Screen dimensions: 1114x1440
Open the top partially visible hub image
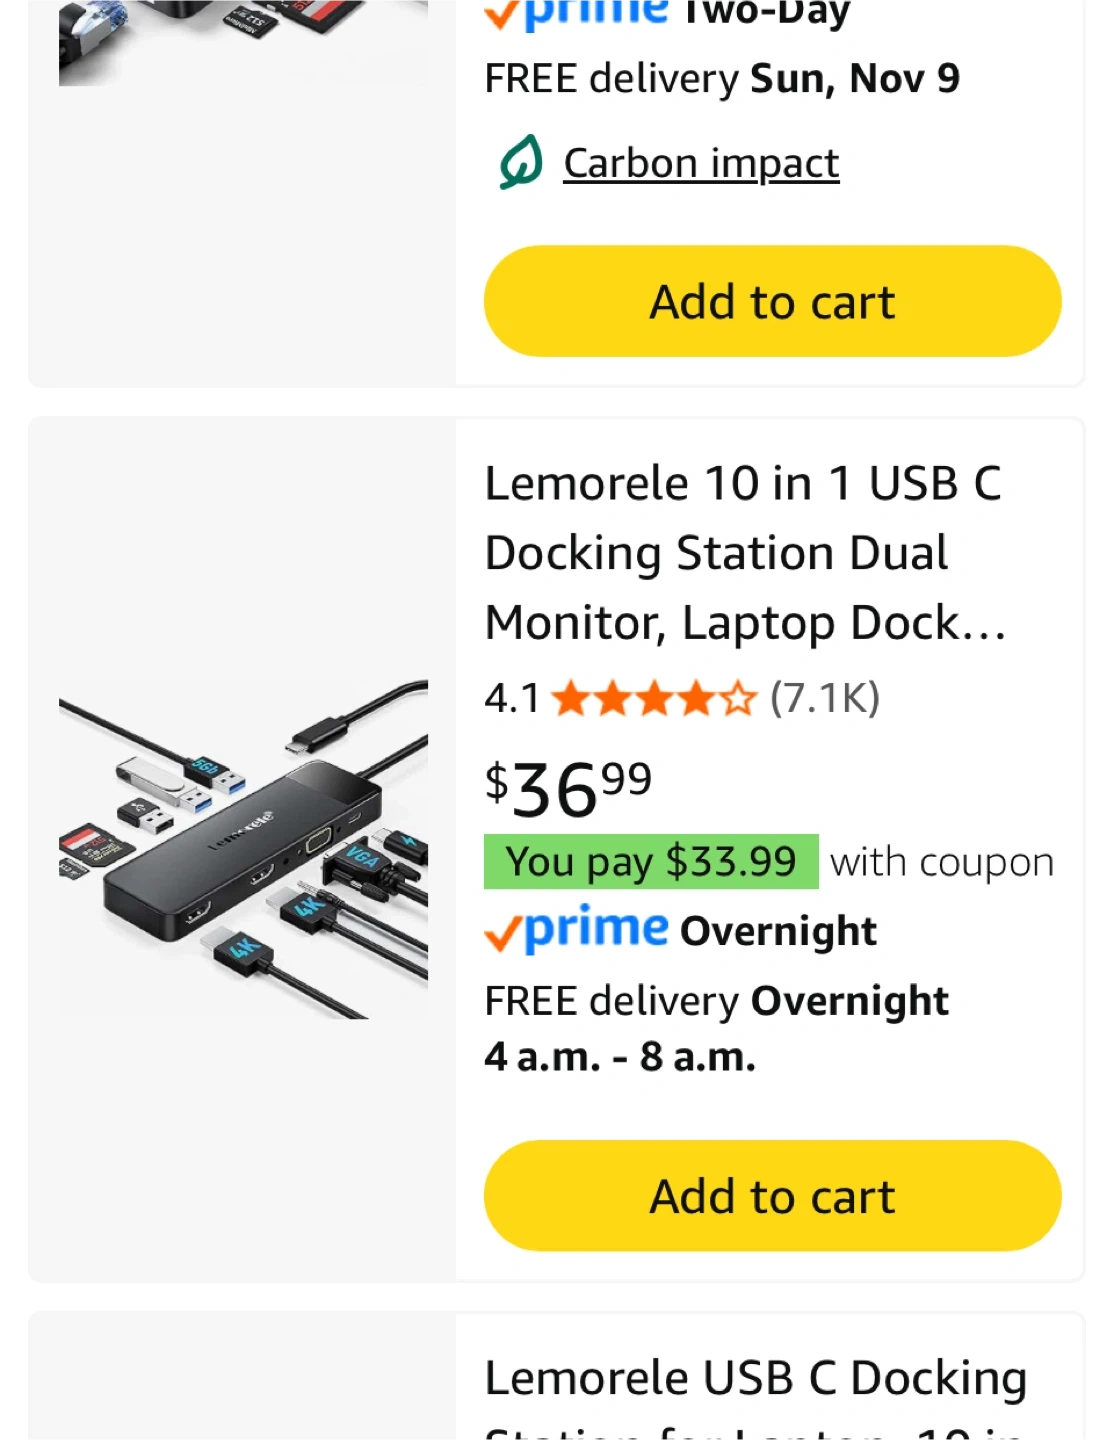(243, 42)
